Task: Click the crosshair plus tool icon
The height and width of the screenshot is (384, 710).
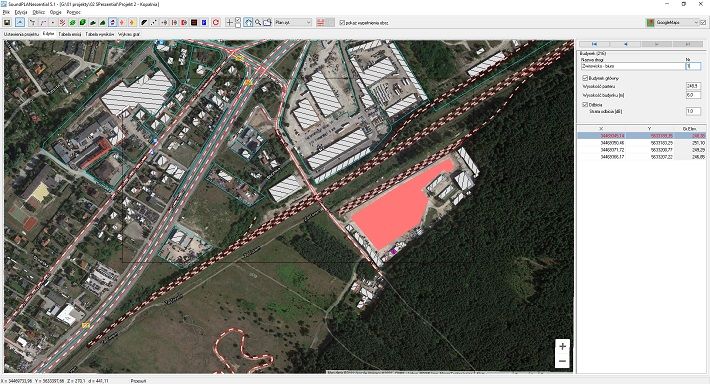Action: point(230,22)
